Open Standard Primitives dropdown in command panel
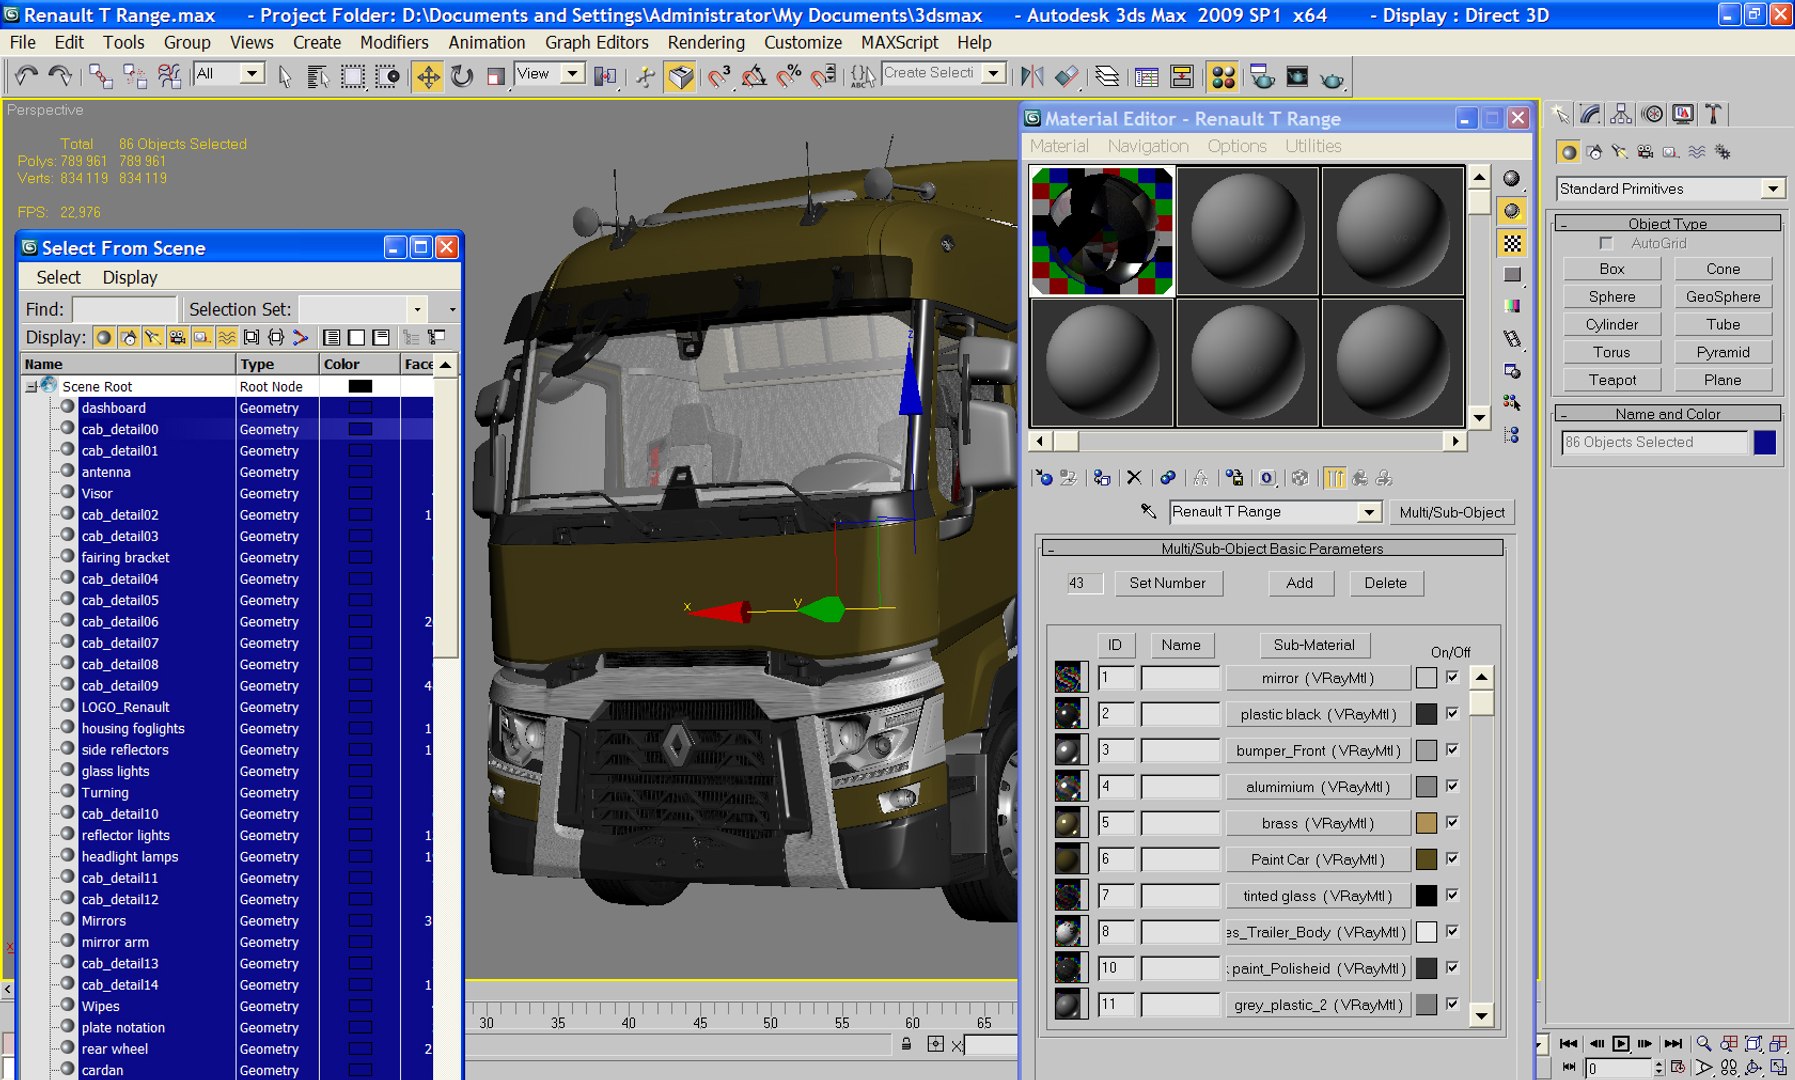The height and width of the screenshot is (1080, 1795). point(1772,188)
